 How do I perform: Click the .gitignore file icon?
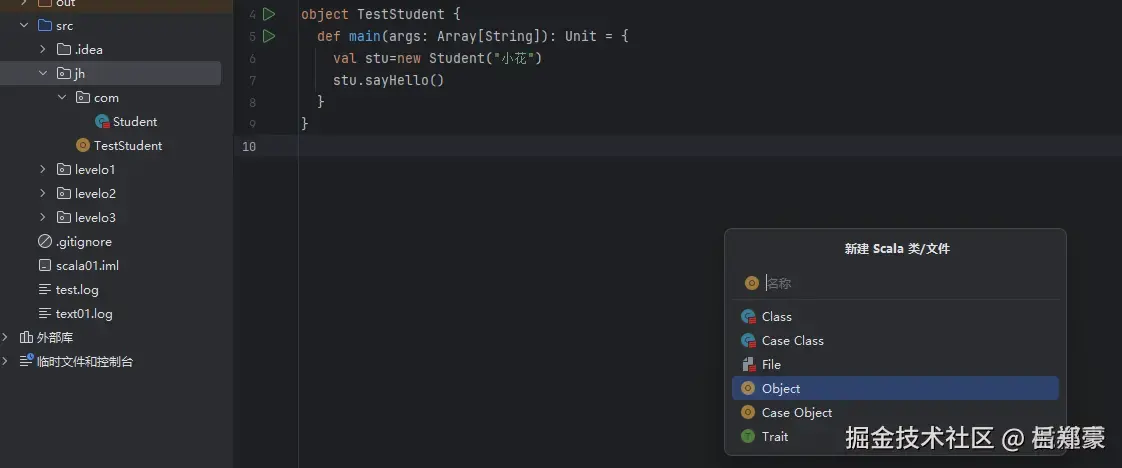(44, 241)
